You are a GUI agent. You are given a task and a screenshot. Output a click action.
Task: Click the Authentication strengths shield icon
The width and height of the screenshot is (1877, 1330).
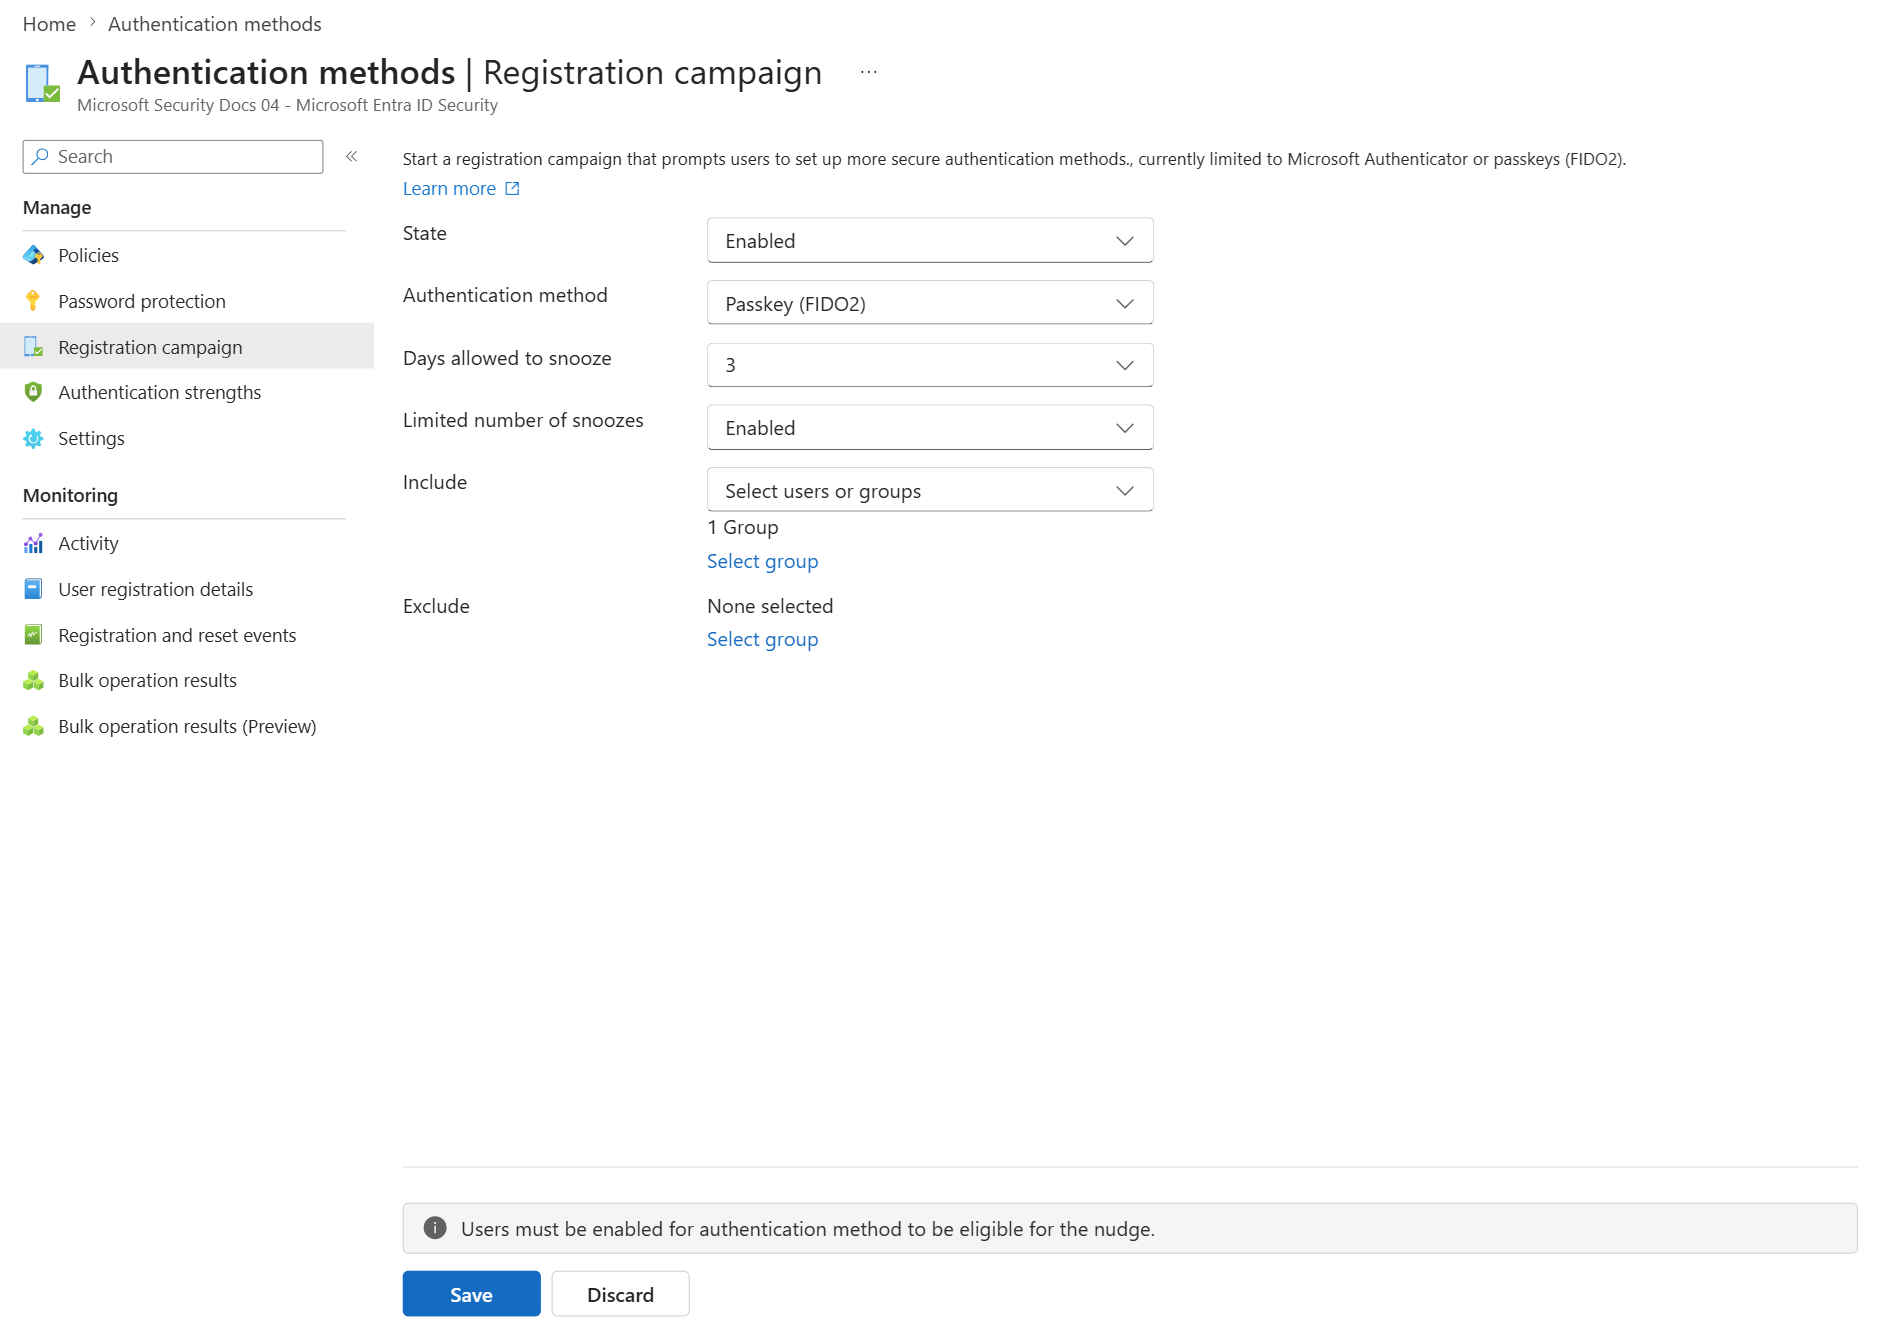(33, 392)
